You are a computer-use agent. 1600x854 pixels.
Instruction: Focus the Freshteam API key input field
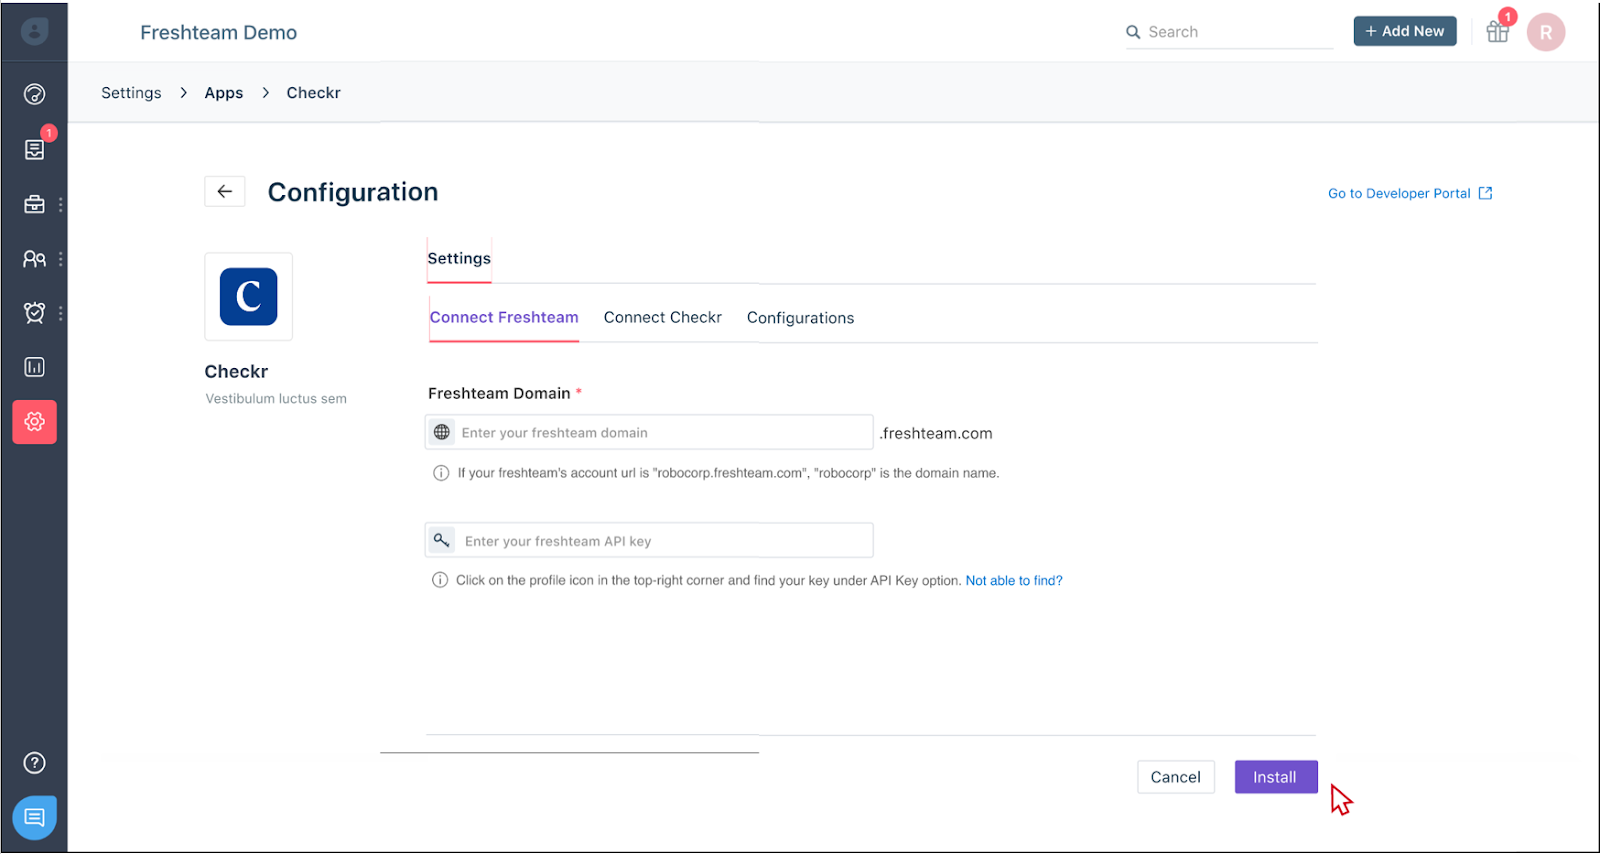(649, 541)
